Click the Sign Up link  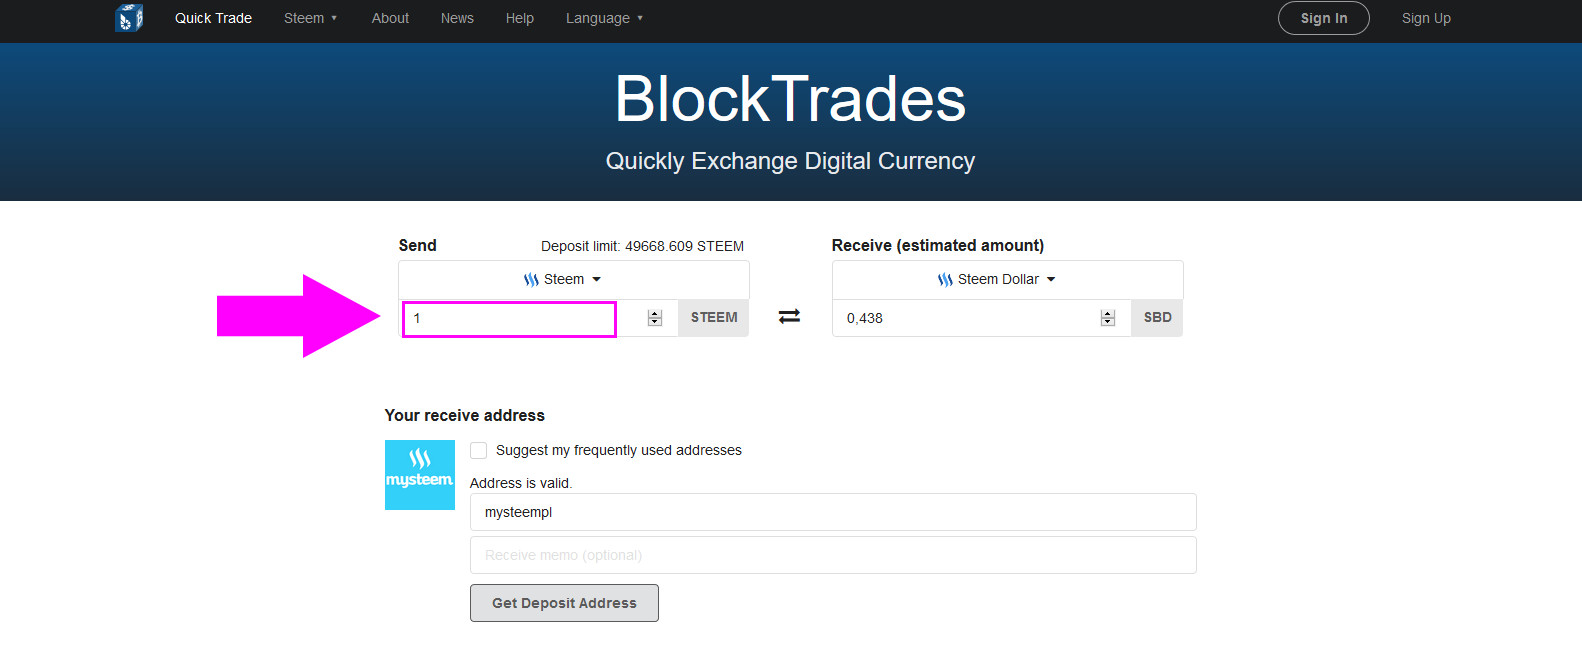coord(1426,18)
